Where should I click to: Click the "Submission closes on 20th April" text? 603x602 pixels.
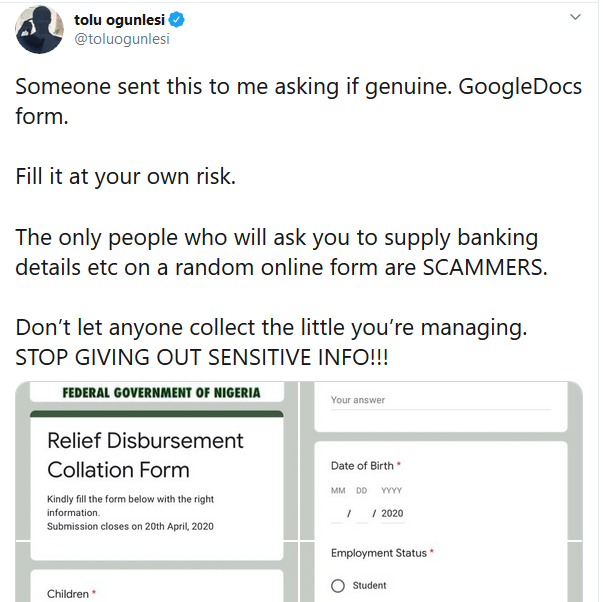point(130,526)
